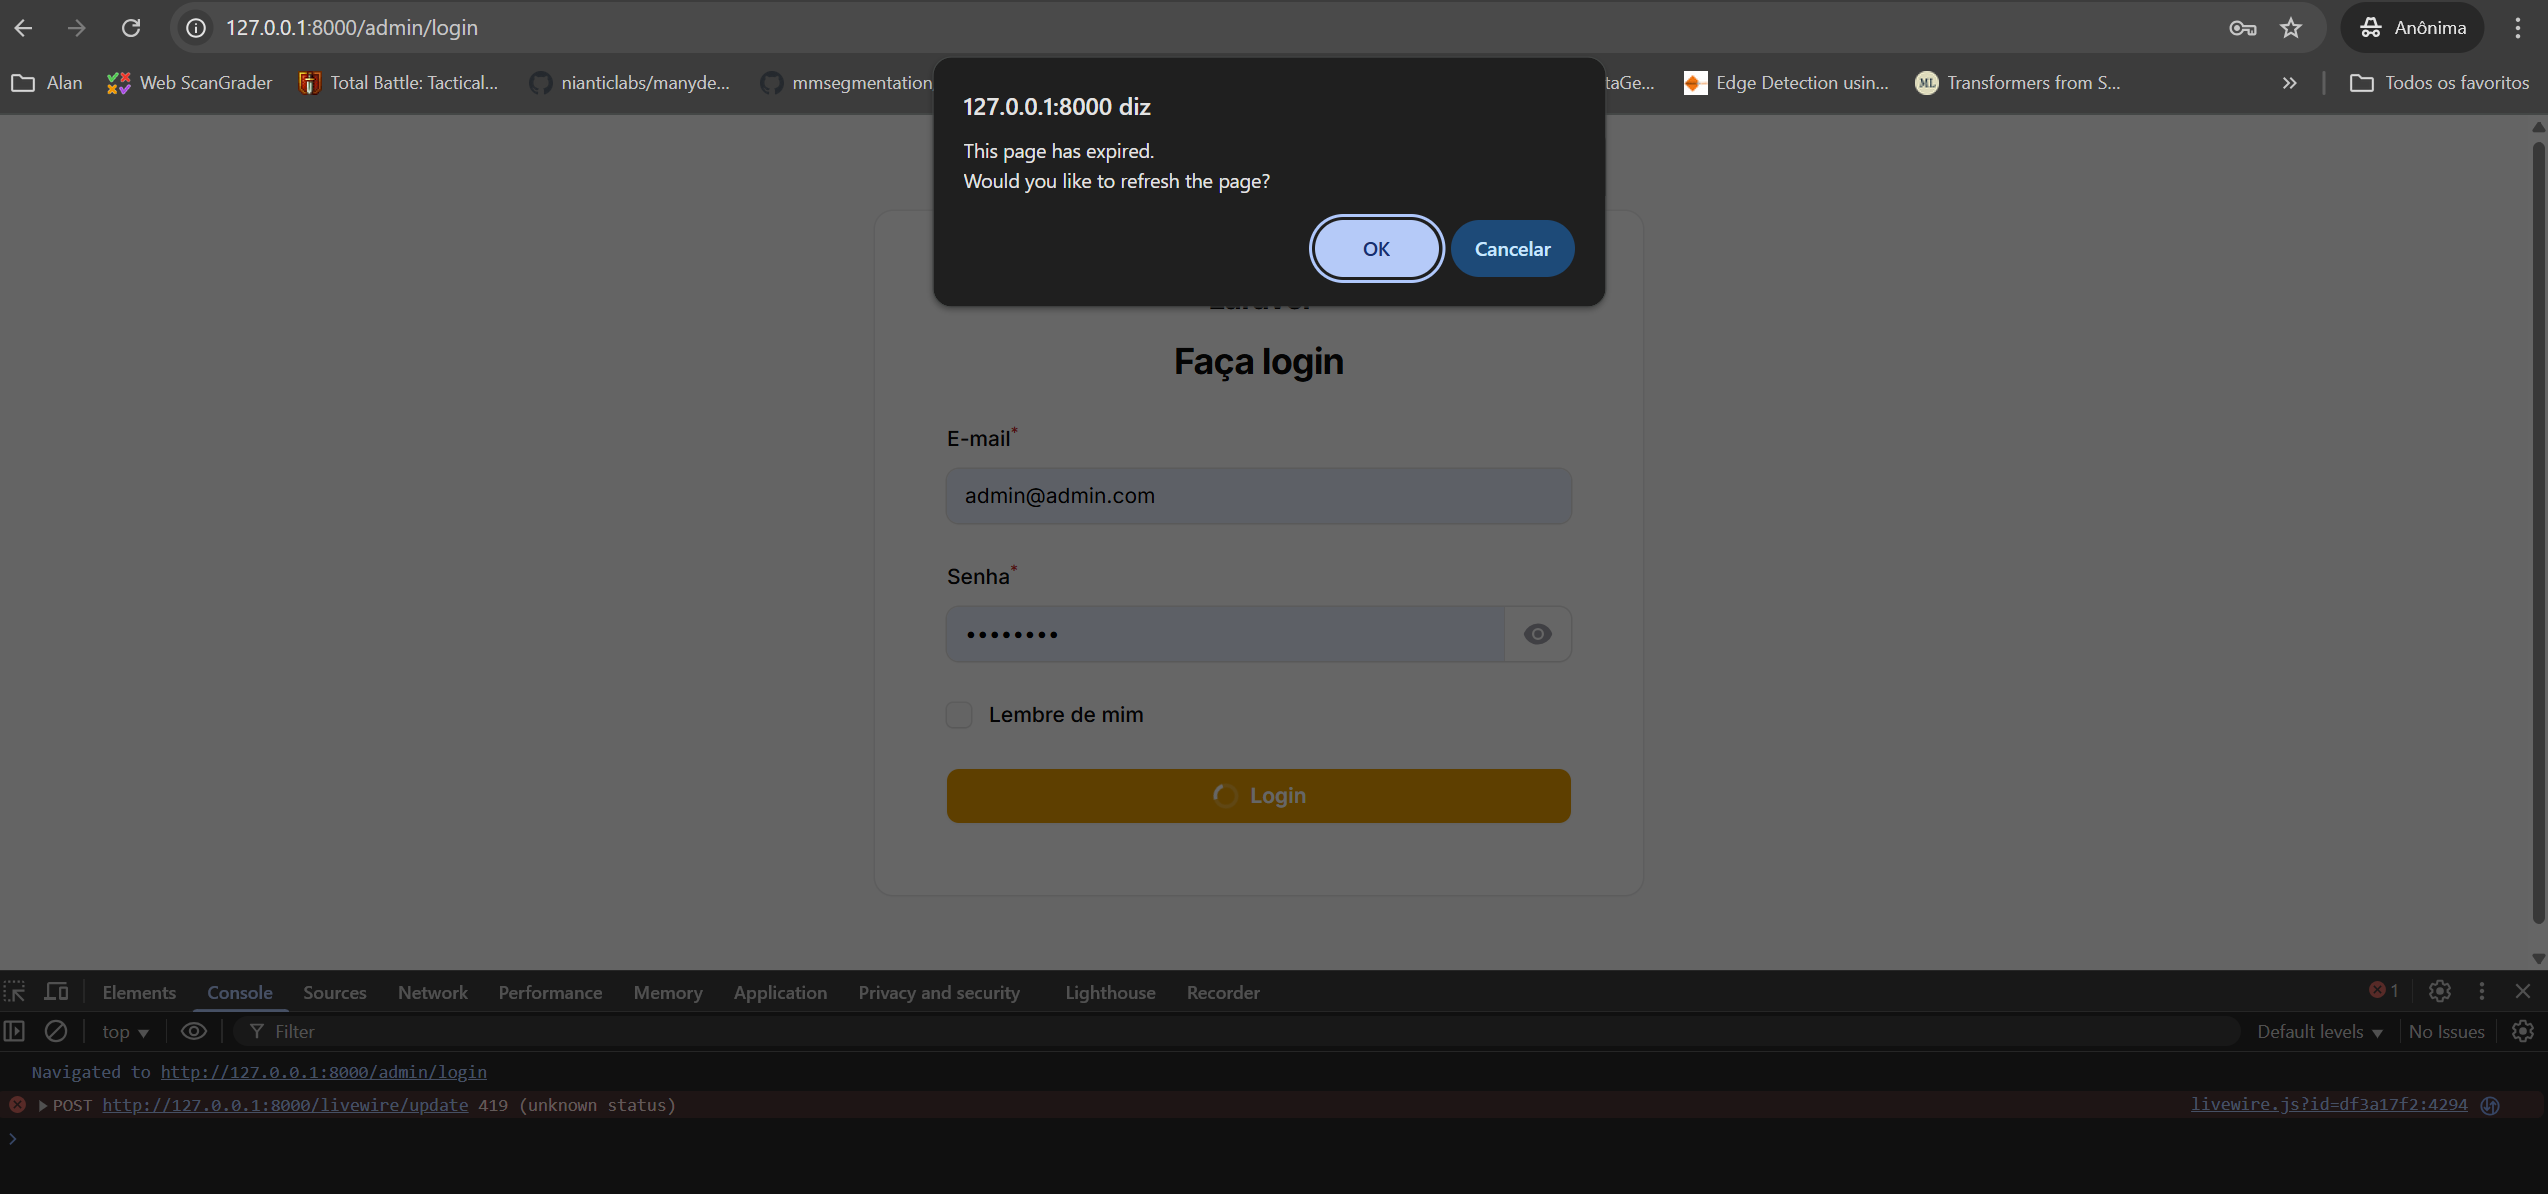Click the live expression eye icon in console
This screenshot has height=1194, width=2548.
click(x=194, y=1031)
